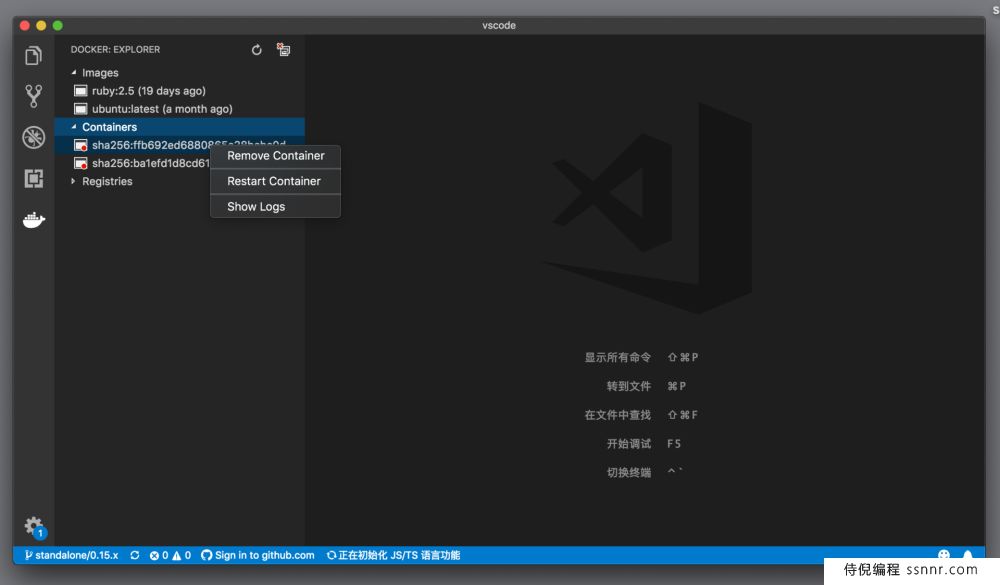Collapse the Containers tree section
This screenshot has width=1000, height=585.
pos(74,127)
